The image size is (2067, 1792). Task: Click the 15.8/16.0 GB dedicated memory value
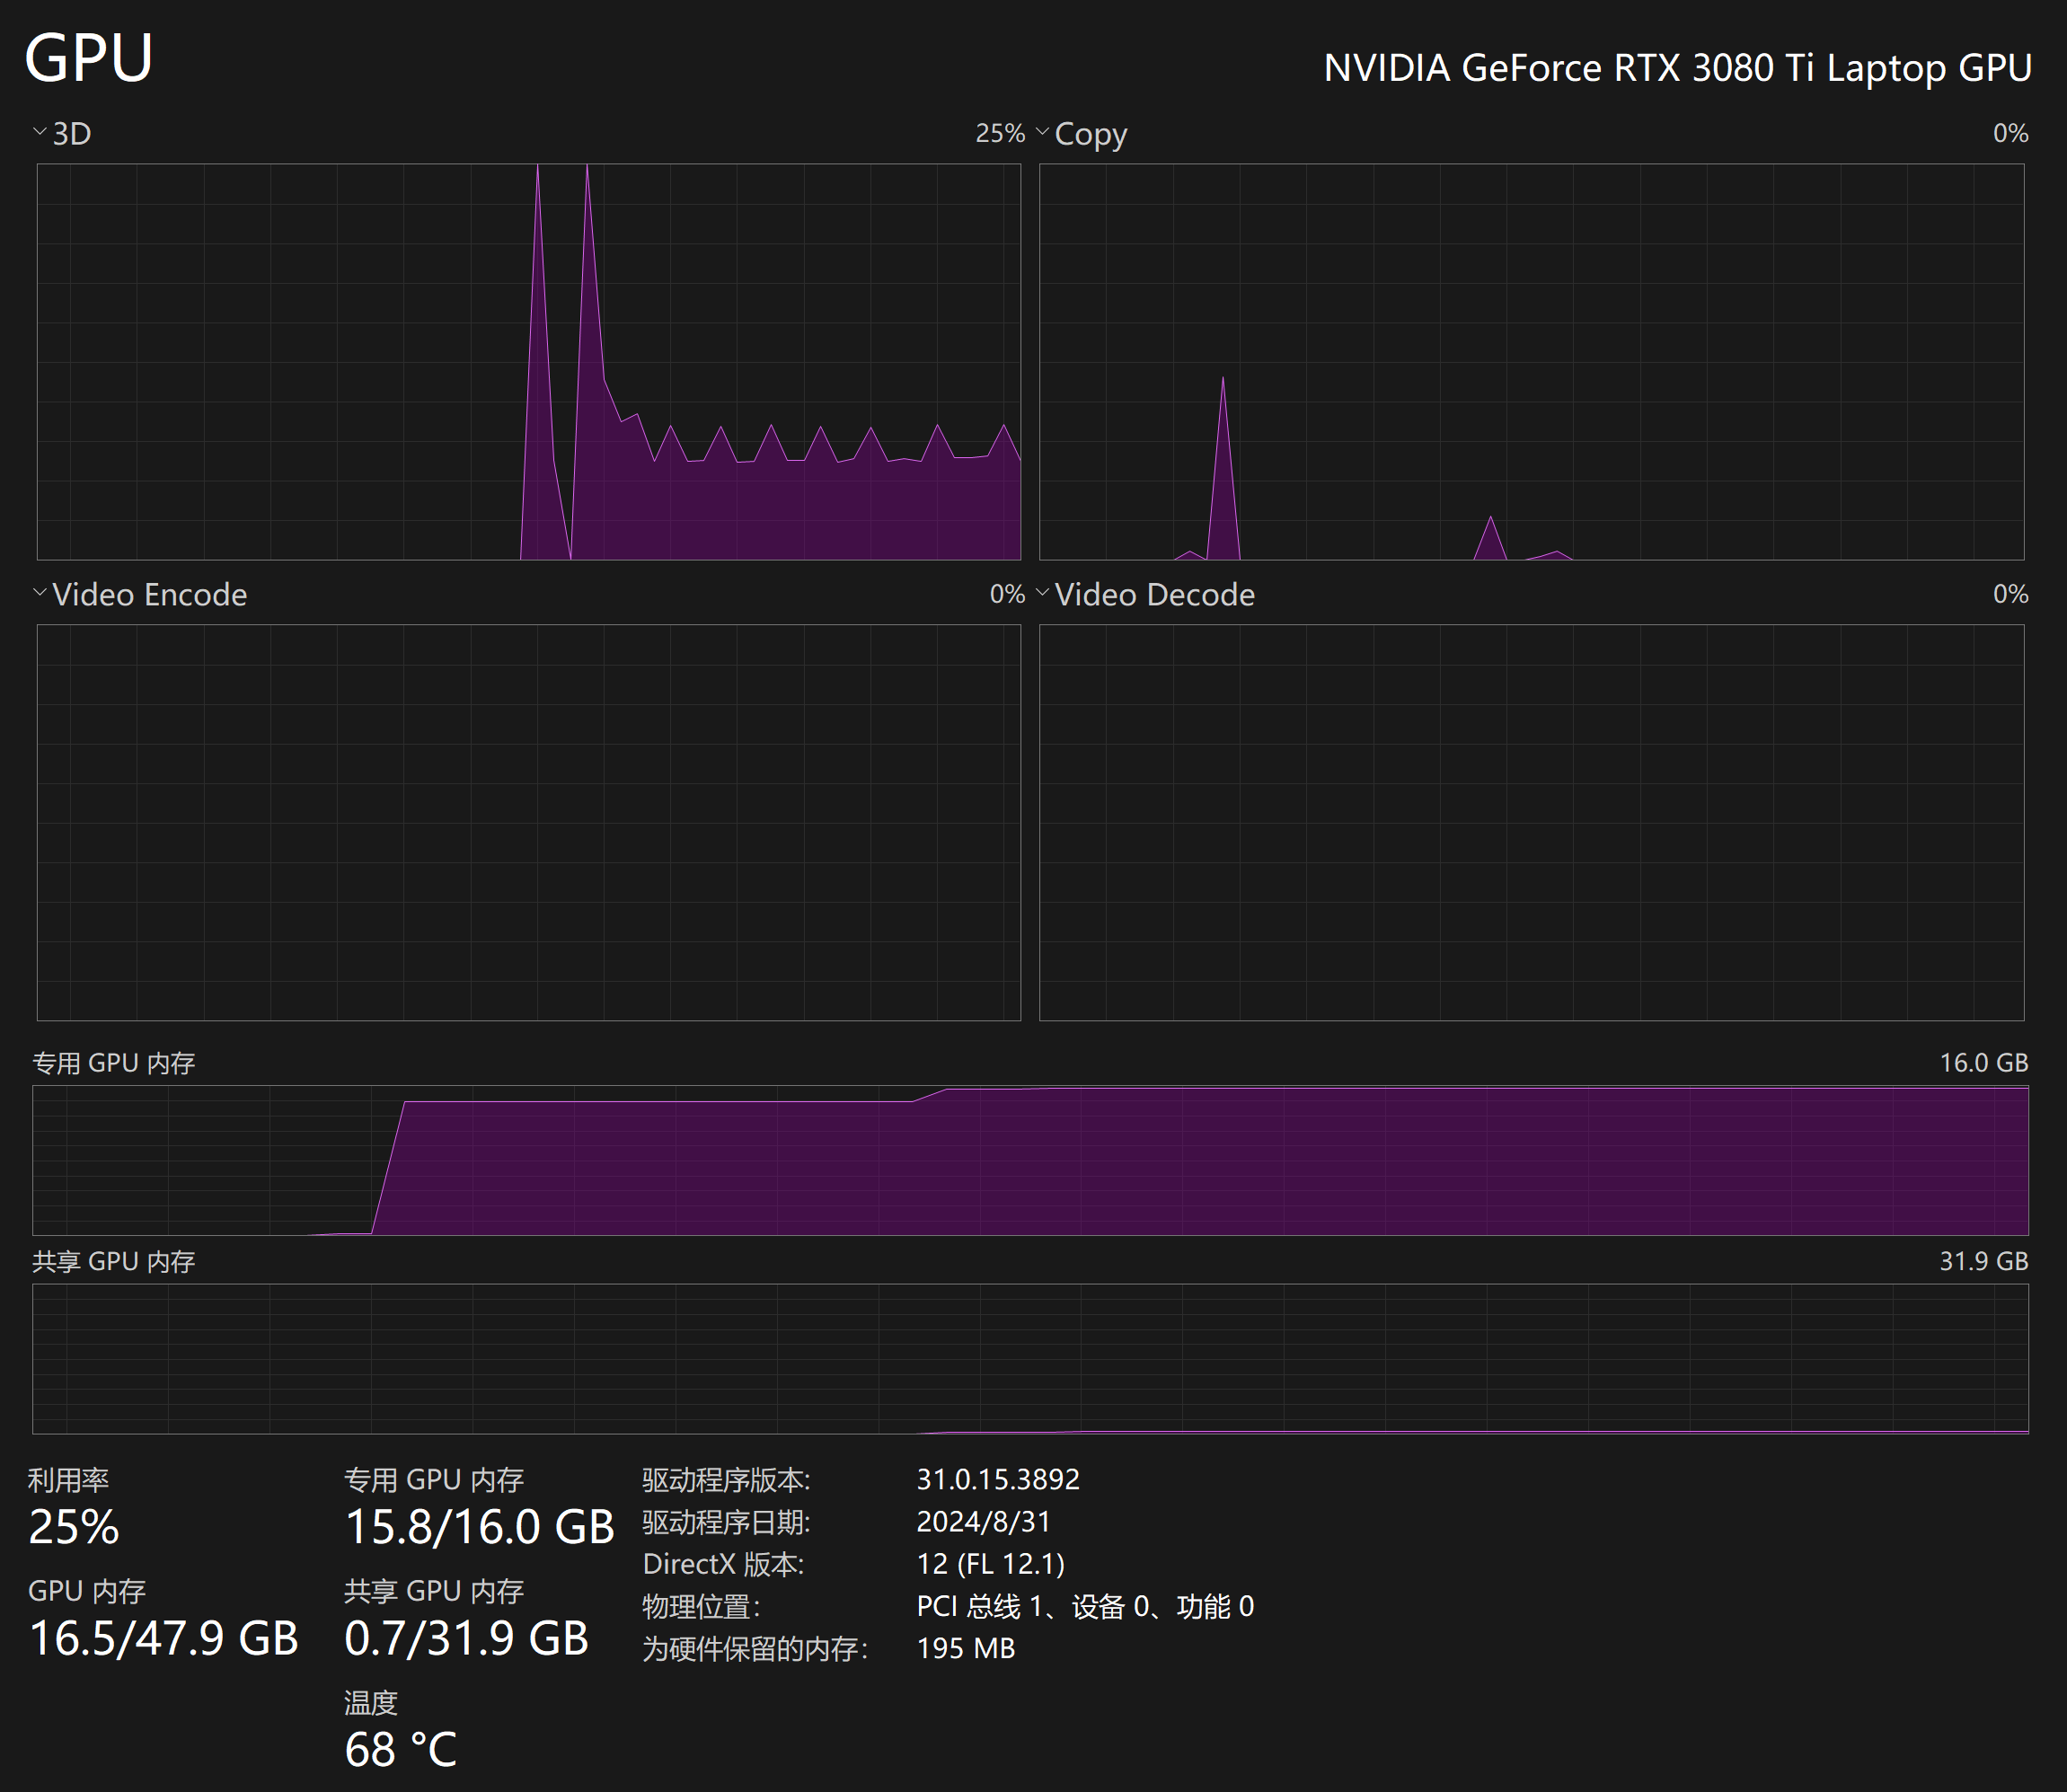point(479,1527)
